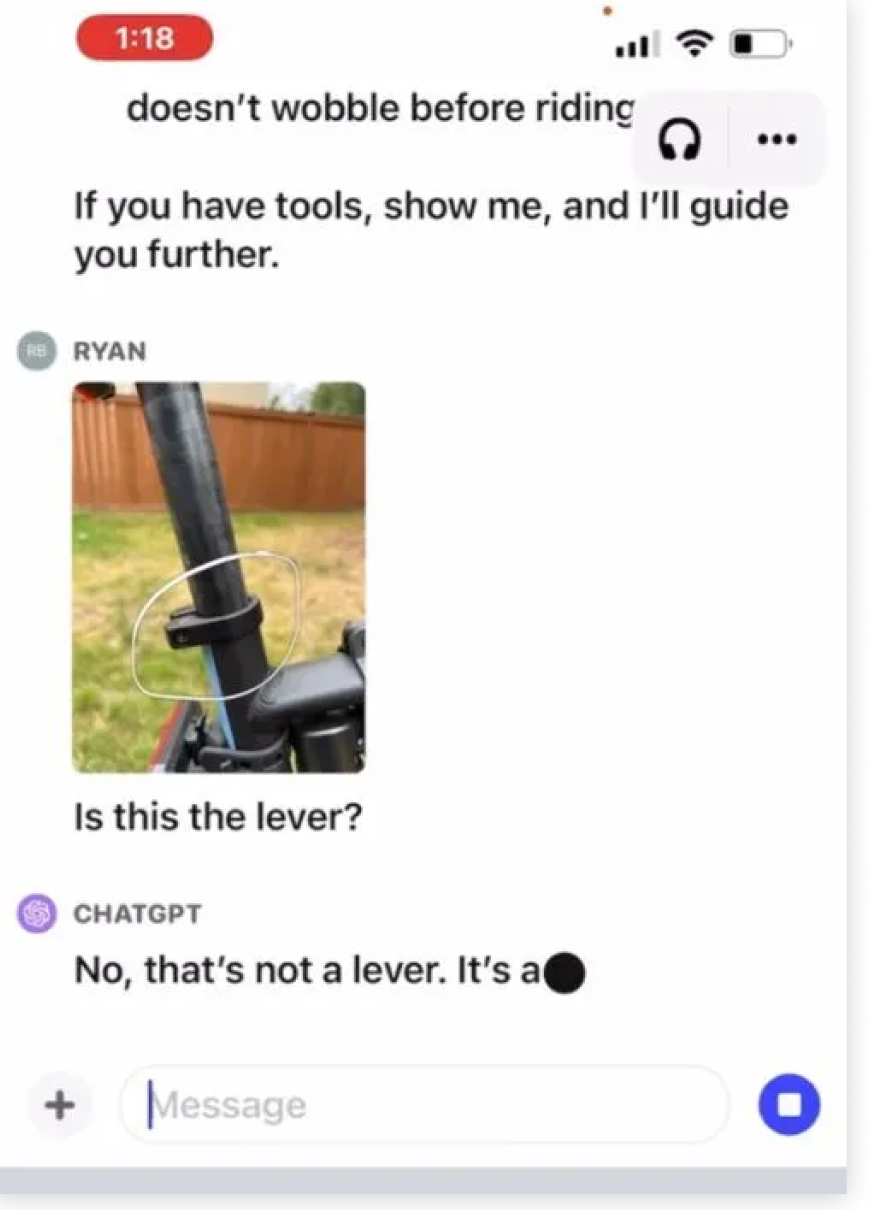Open the bike seat post photo thumbnail
This screenshot has height=1210, width=885.
pyautogui.click(x=219, y=577)
